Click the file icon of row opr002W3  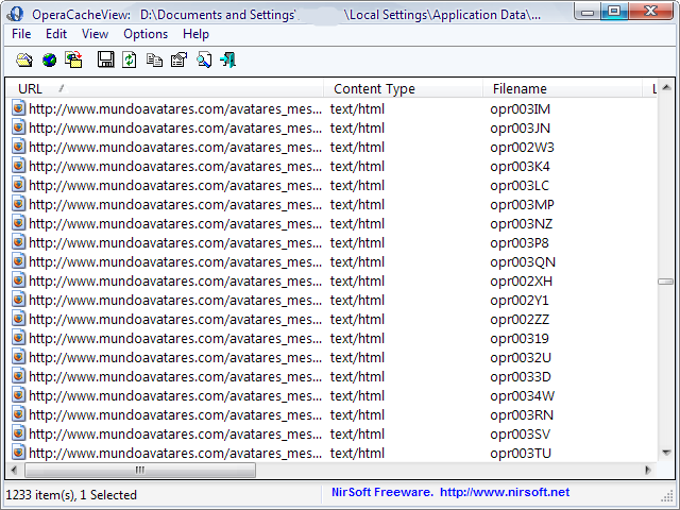pos(18,147)
